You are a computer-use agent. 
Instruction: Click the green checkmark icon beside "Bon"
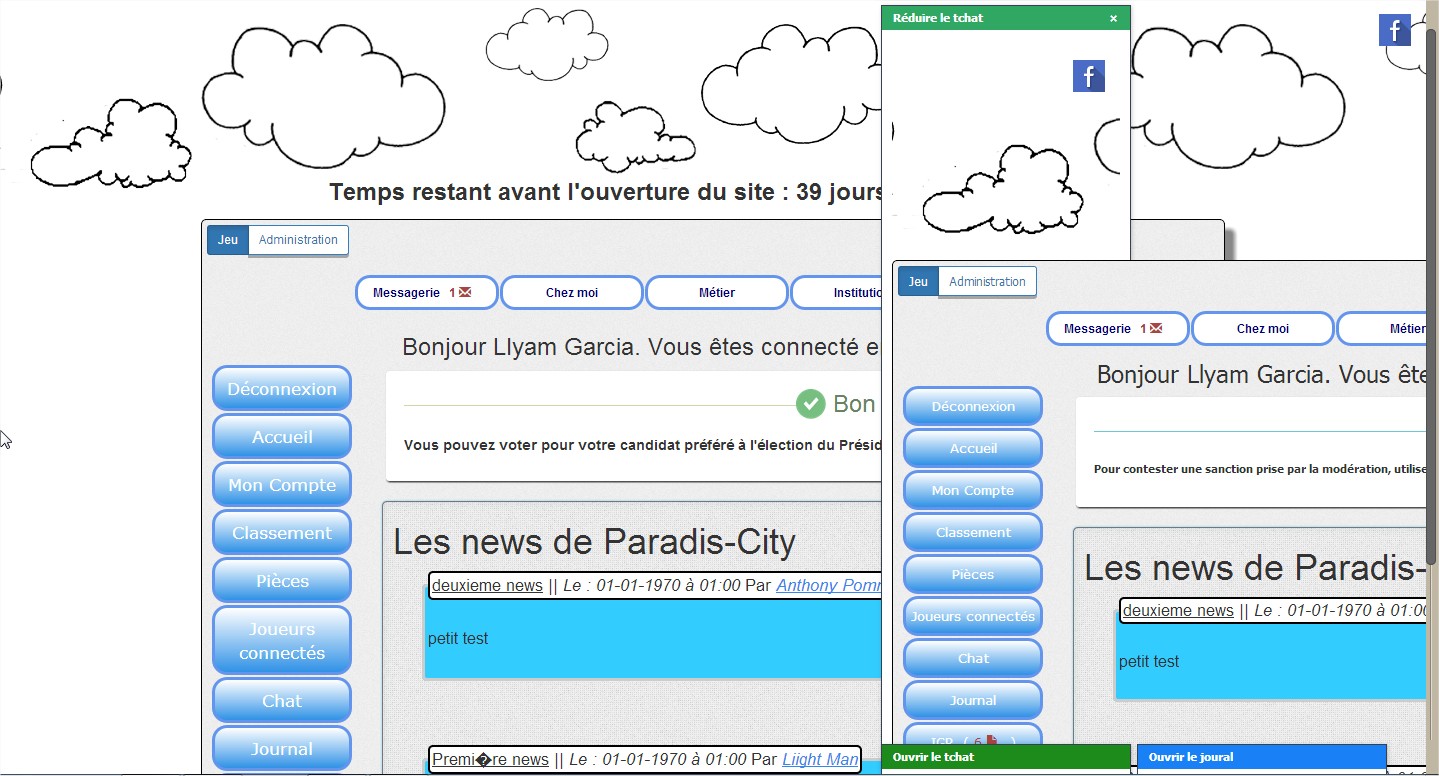810,404
